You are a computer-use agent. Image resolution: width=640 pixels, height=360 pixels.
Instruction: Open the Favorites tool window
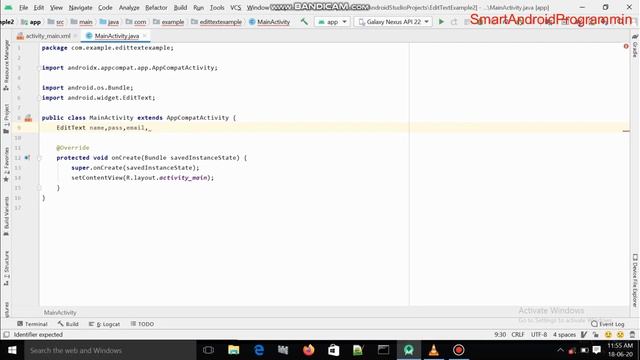[x=6, y=164]
